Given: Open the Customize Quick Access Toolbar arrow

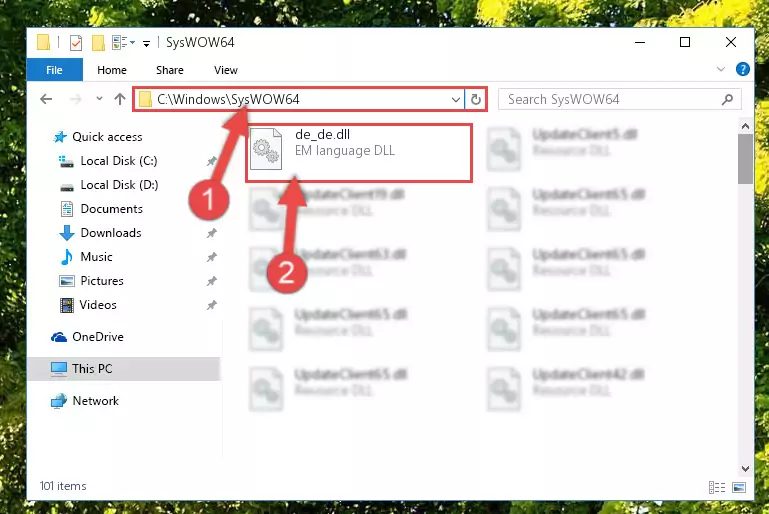Looking at the screenshot, I should [x=146, y=44].
